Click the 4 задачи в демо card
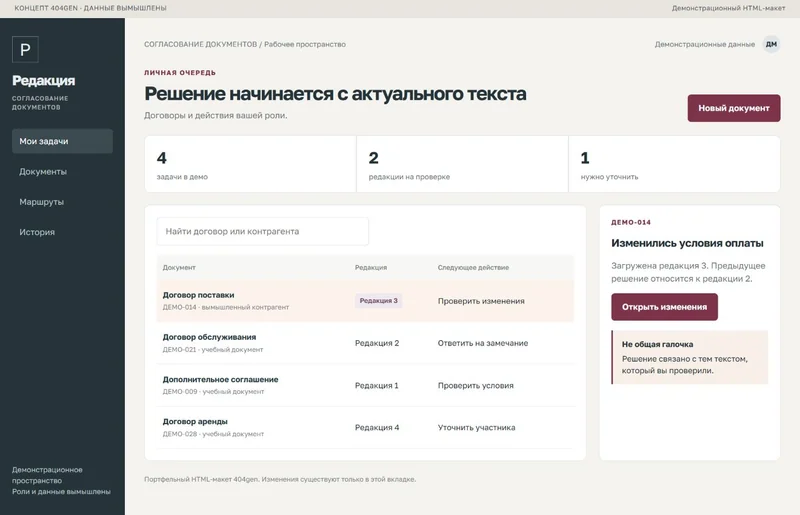The width and height of the screenshot is (800, 515). click(x=251, y=164)
